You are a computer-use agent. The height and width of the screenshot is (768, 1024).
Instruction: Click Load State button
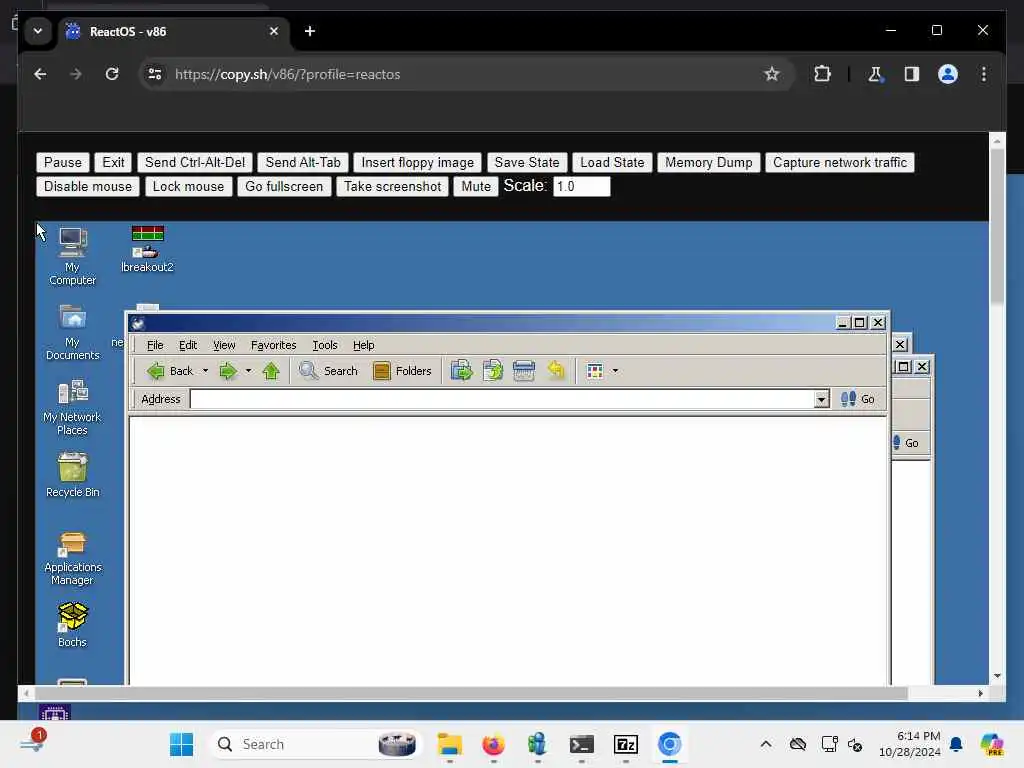pyautogui.click(x=613, y=163)
